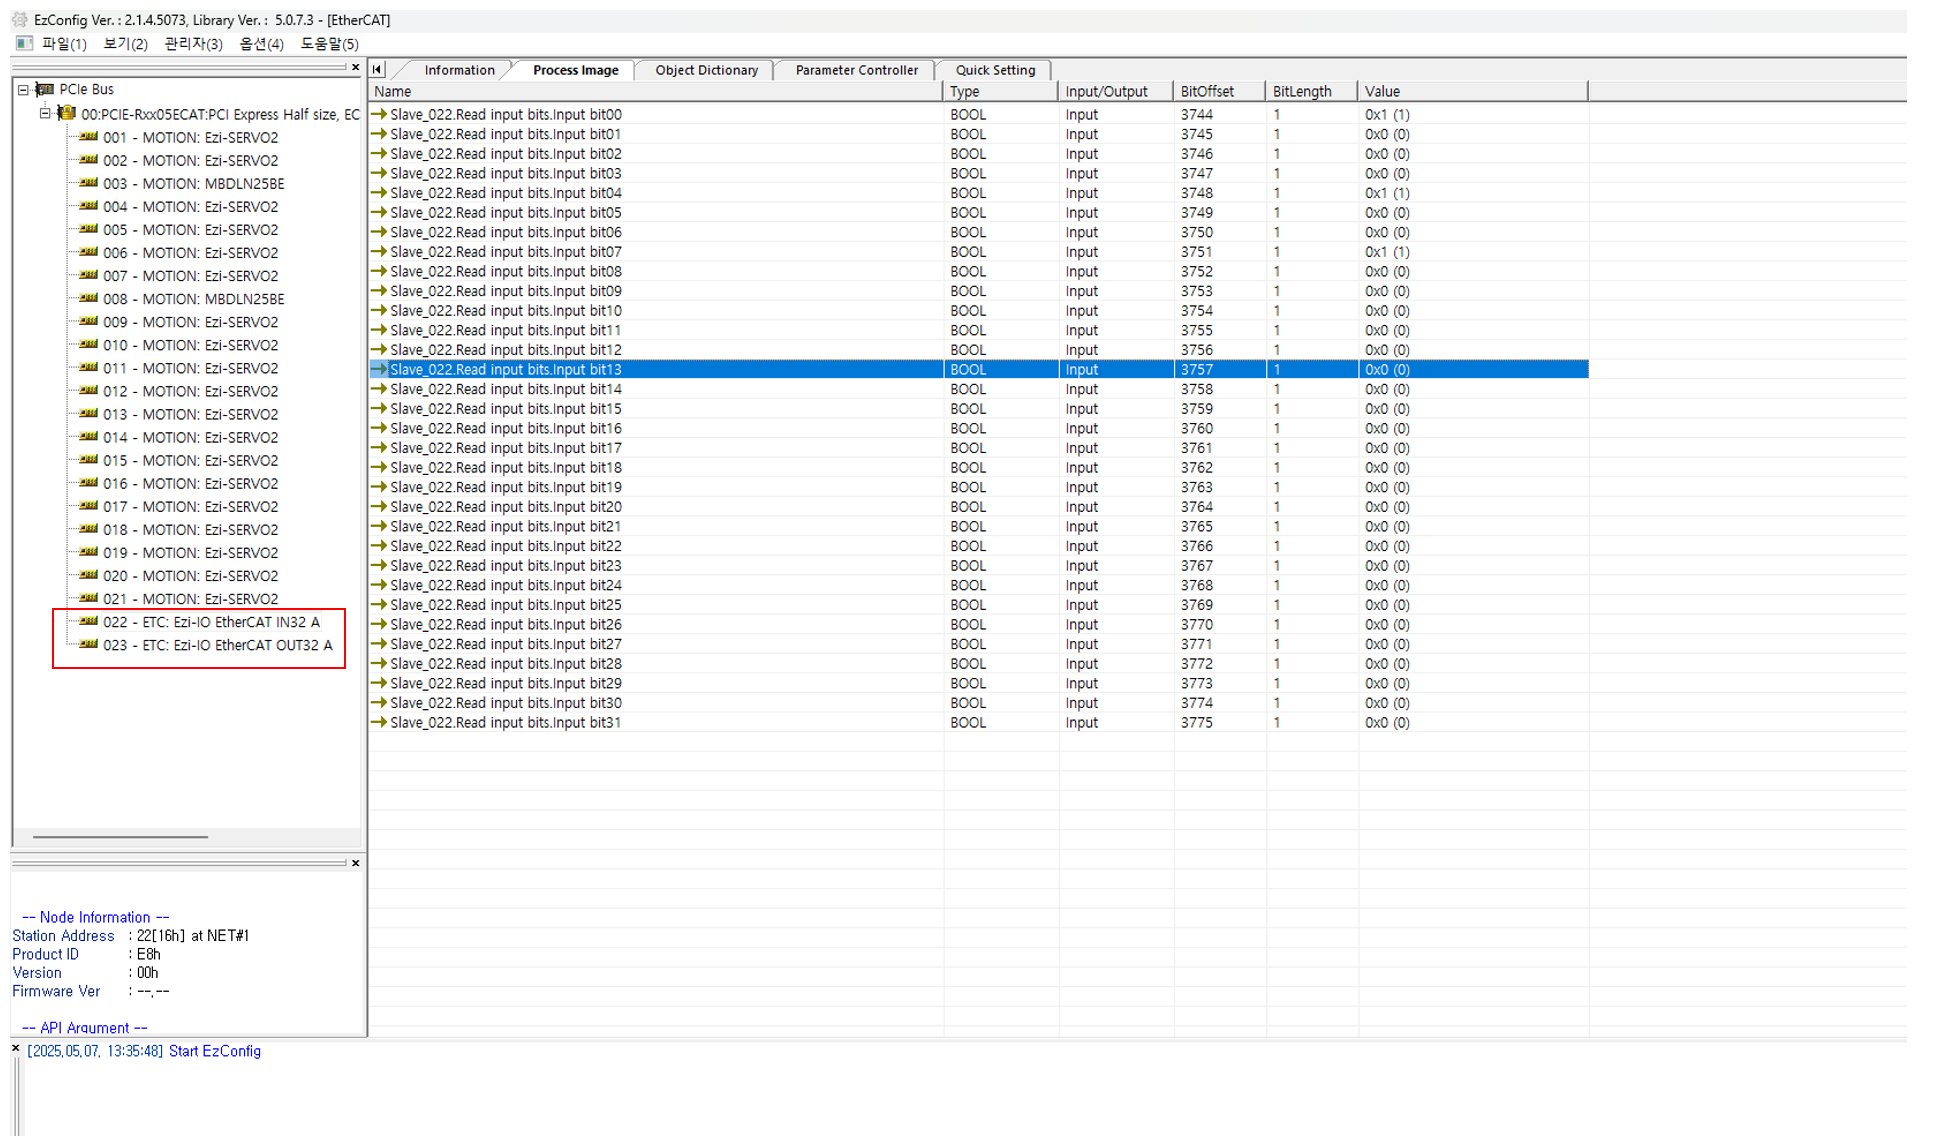This screenshot has height=1142, width=1944.
Task: Close the log output panel
Action: [x=15, y=1048]
